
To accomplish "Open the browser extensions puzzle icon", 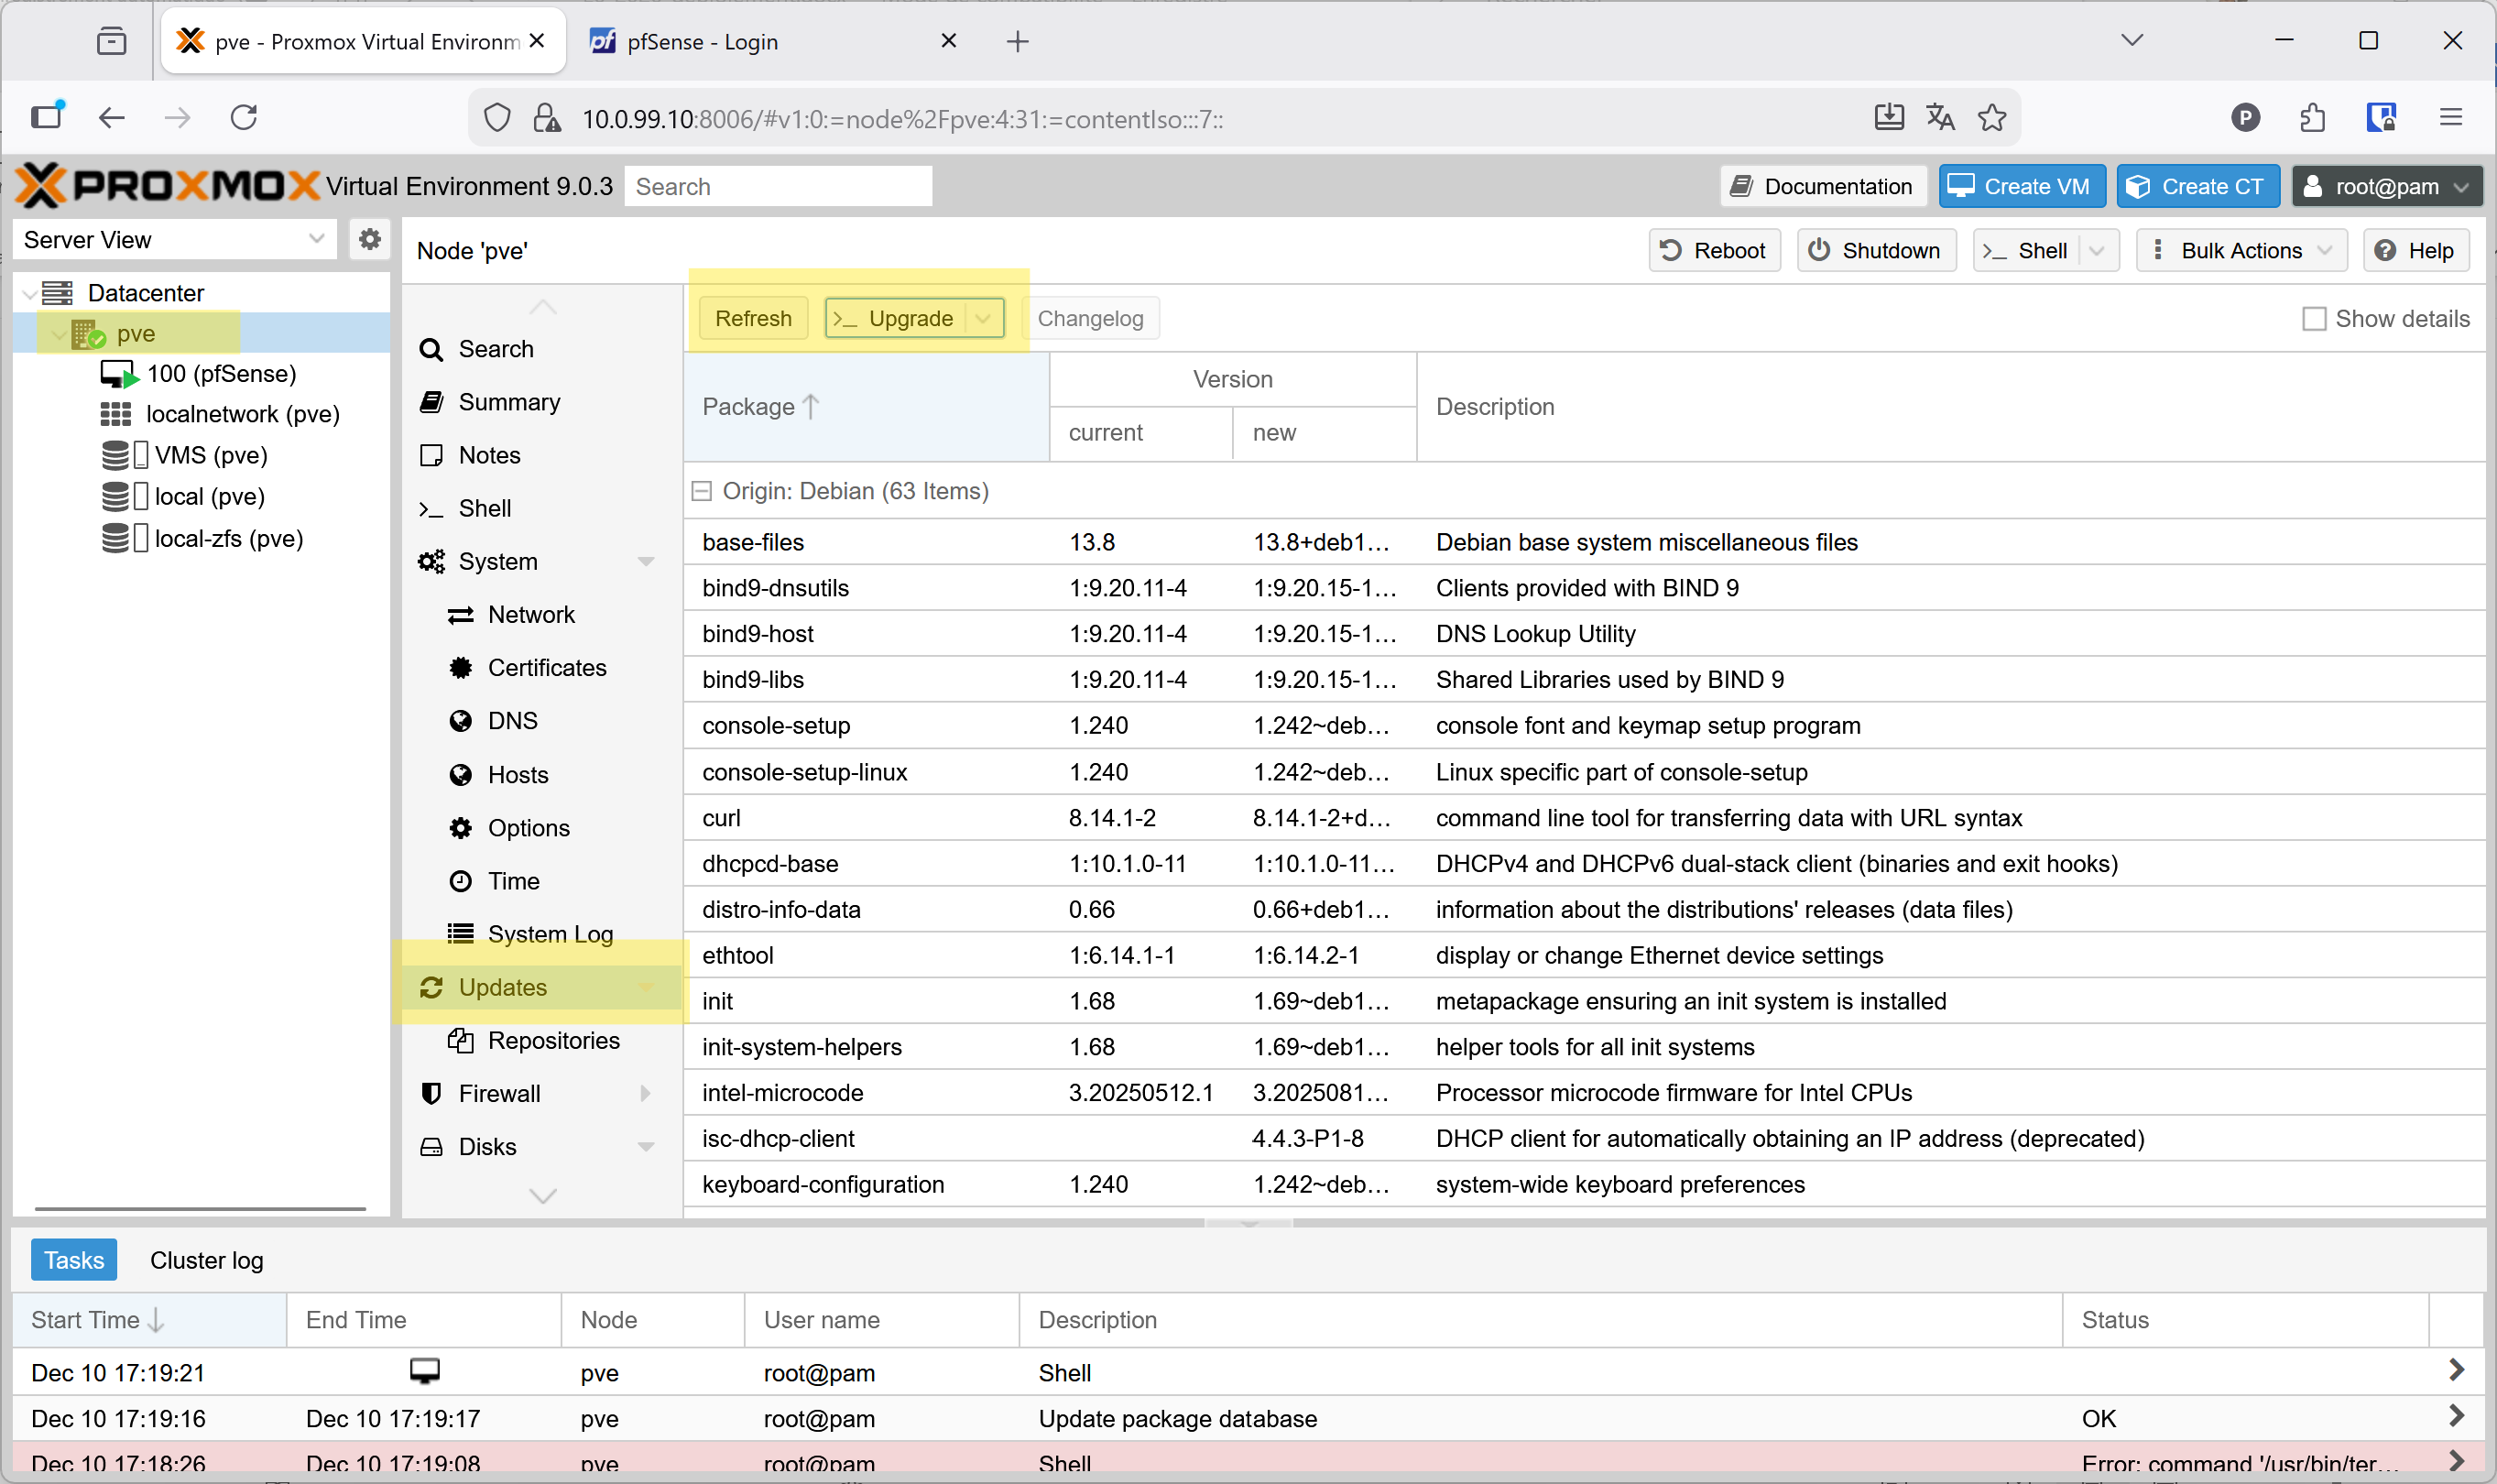I will (2312, 118).
